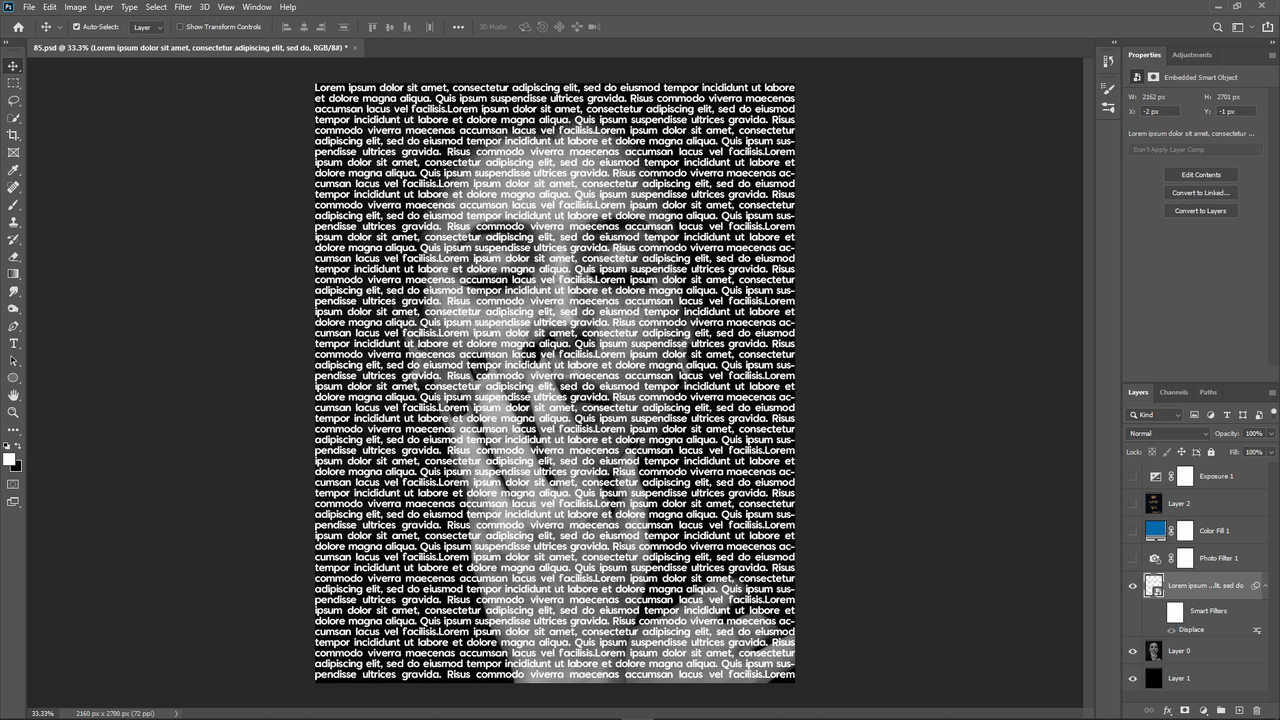Open the Opacity slider dropdown arrow
Screen dimensions: 1280x720
[1271, 434]
